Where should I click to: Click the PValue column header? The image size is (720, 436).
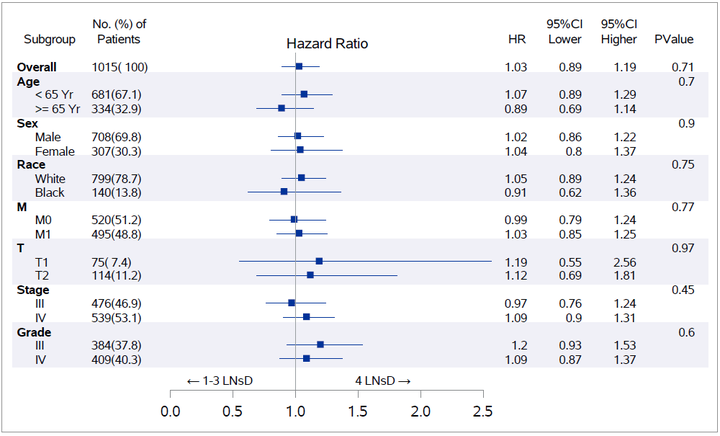pos(674,39)
